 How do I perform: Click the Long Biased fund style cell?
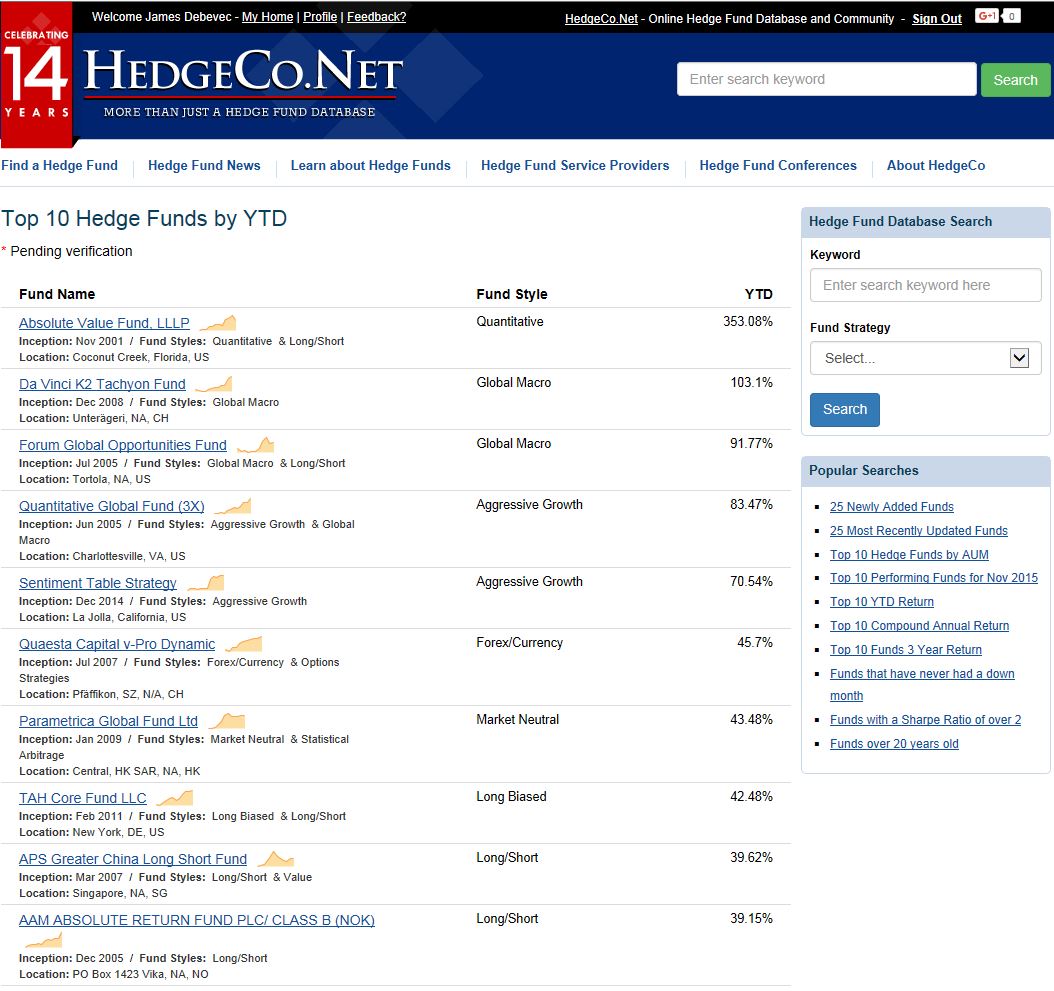coord(512,797)
